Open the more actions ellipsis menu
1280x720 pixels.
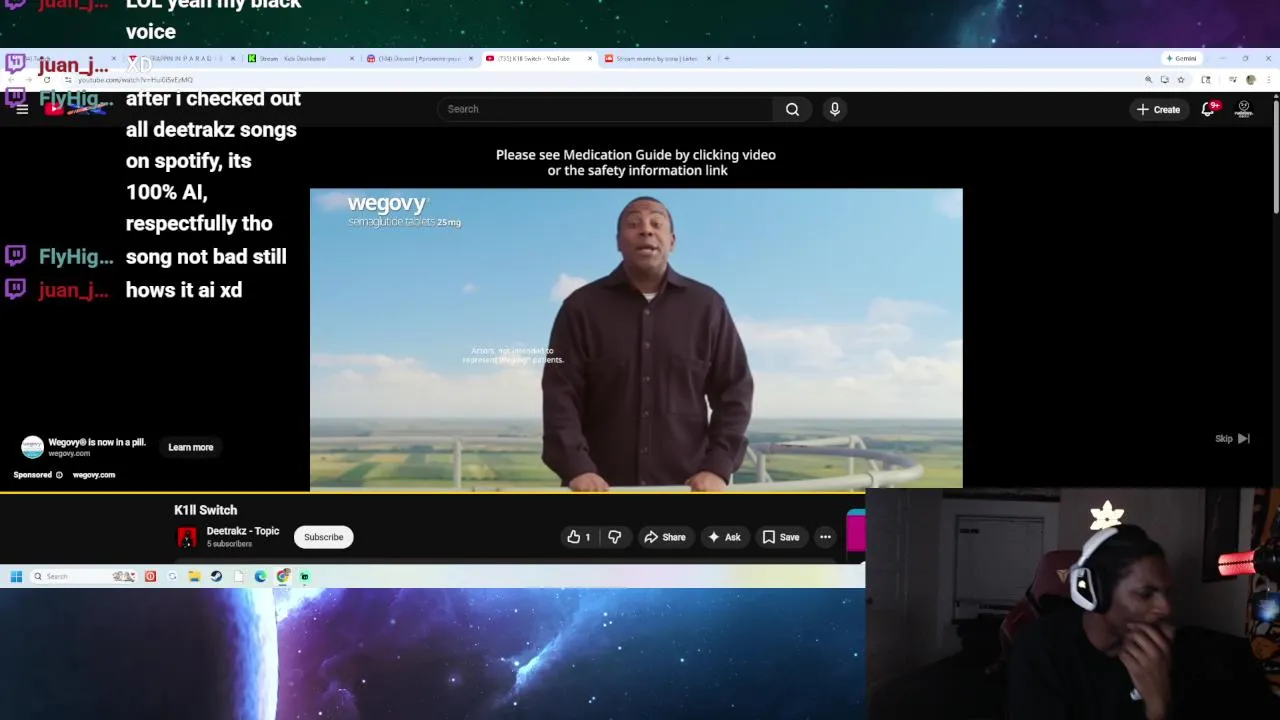coord(825,537)
